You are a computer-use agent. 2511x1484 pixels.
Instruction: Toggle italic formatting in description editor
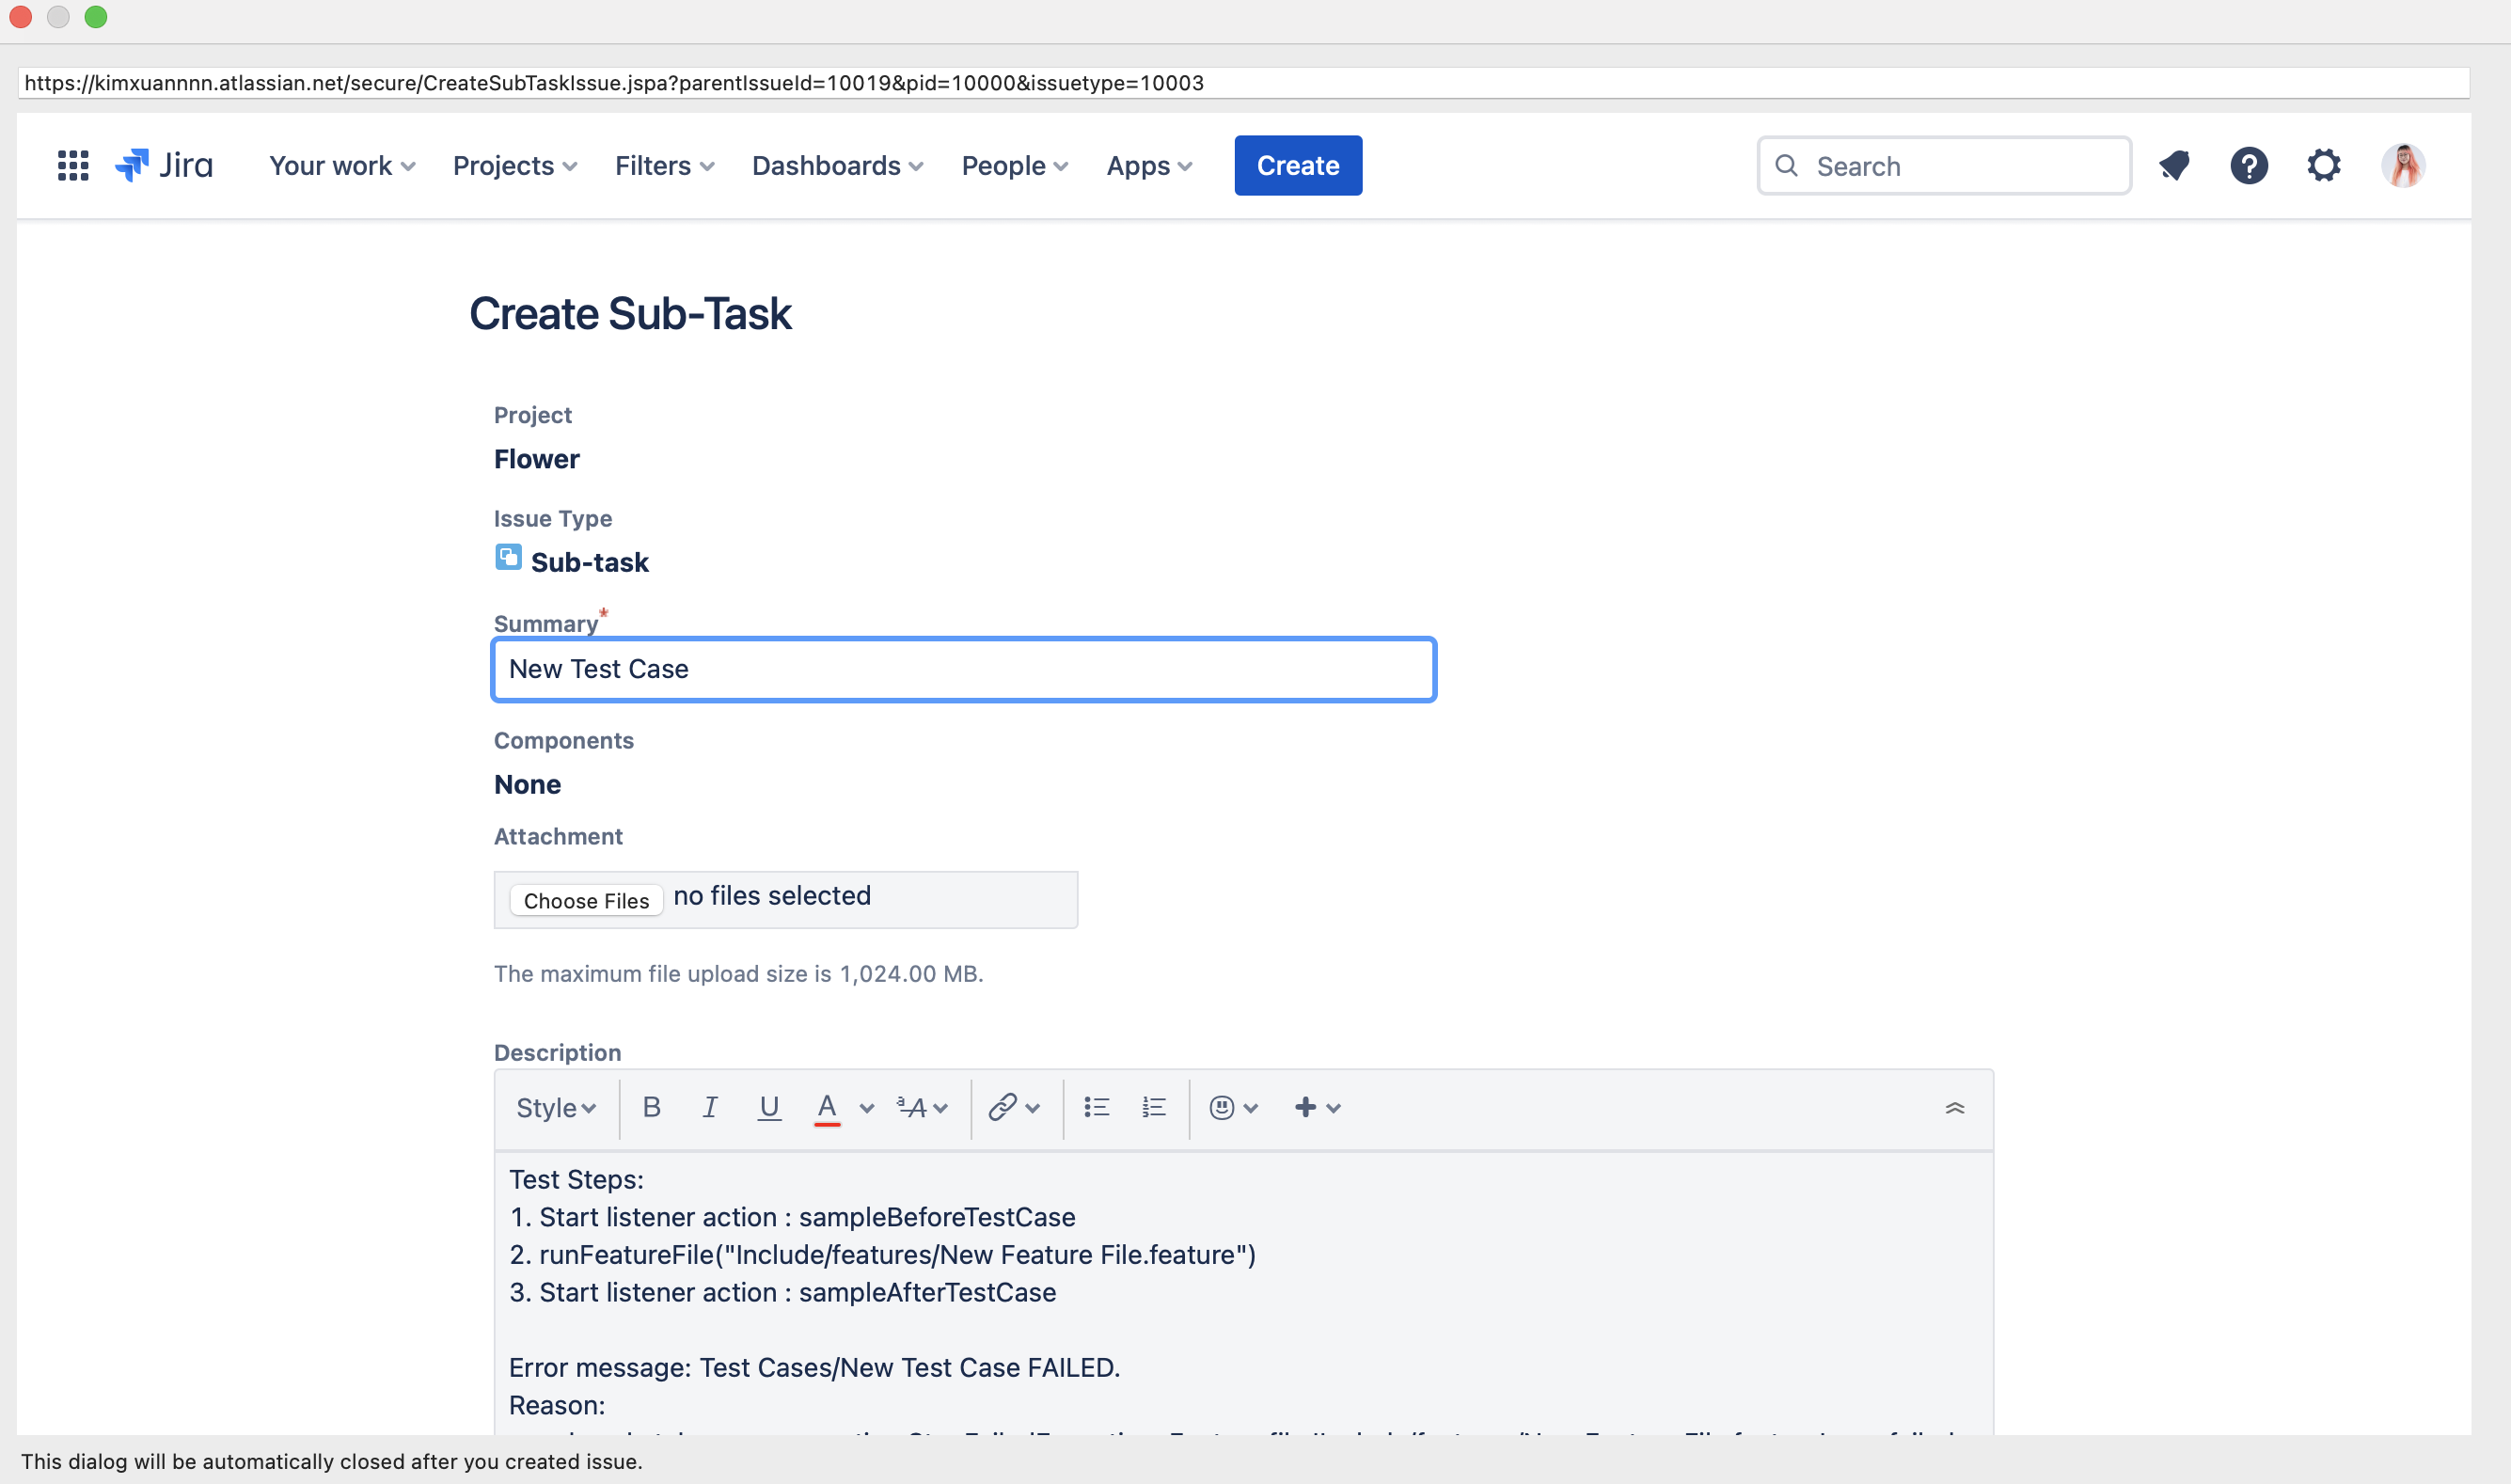[x=709, y=1107]
